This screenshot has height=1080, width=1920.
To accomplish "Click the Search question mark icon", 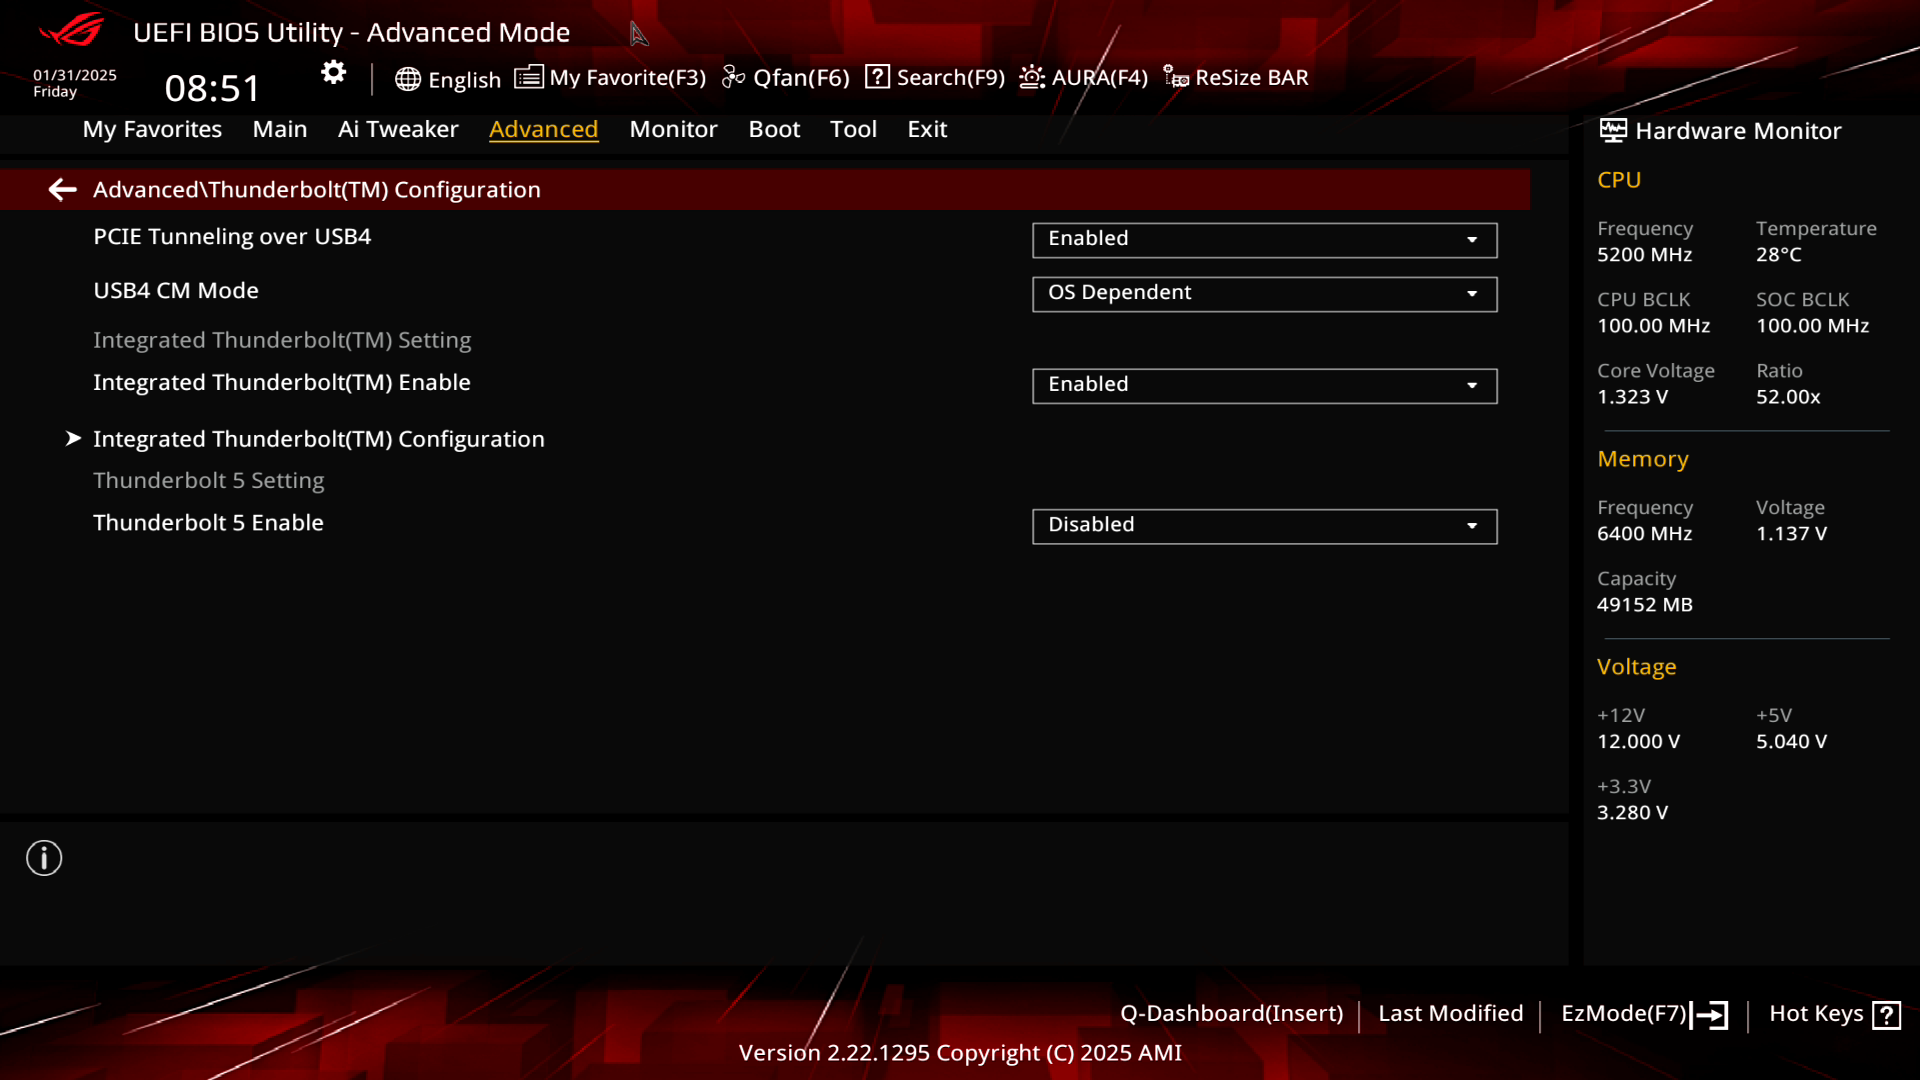I will click(877, 77).
